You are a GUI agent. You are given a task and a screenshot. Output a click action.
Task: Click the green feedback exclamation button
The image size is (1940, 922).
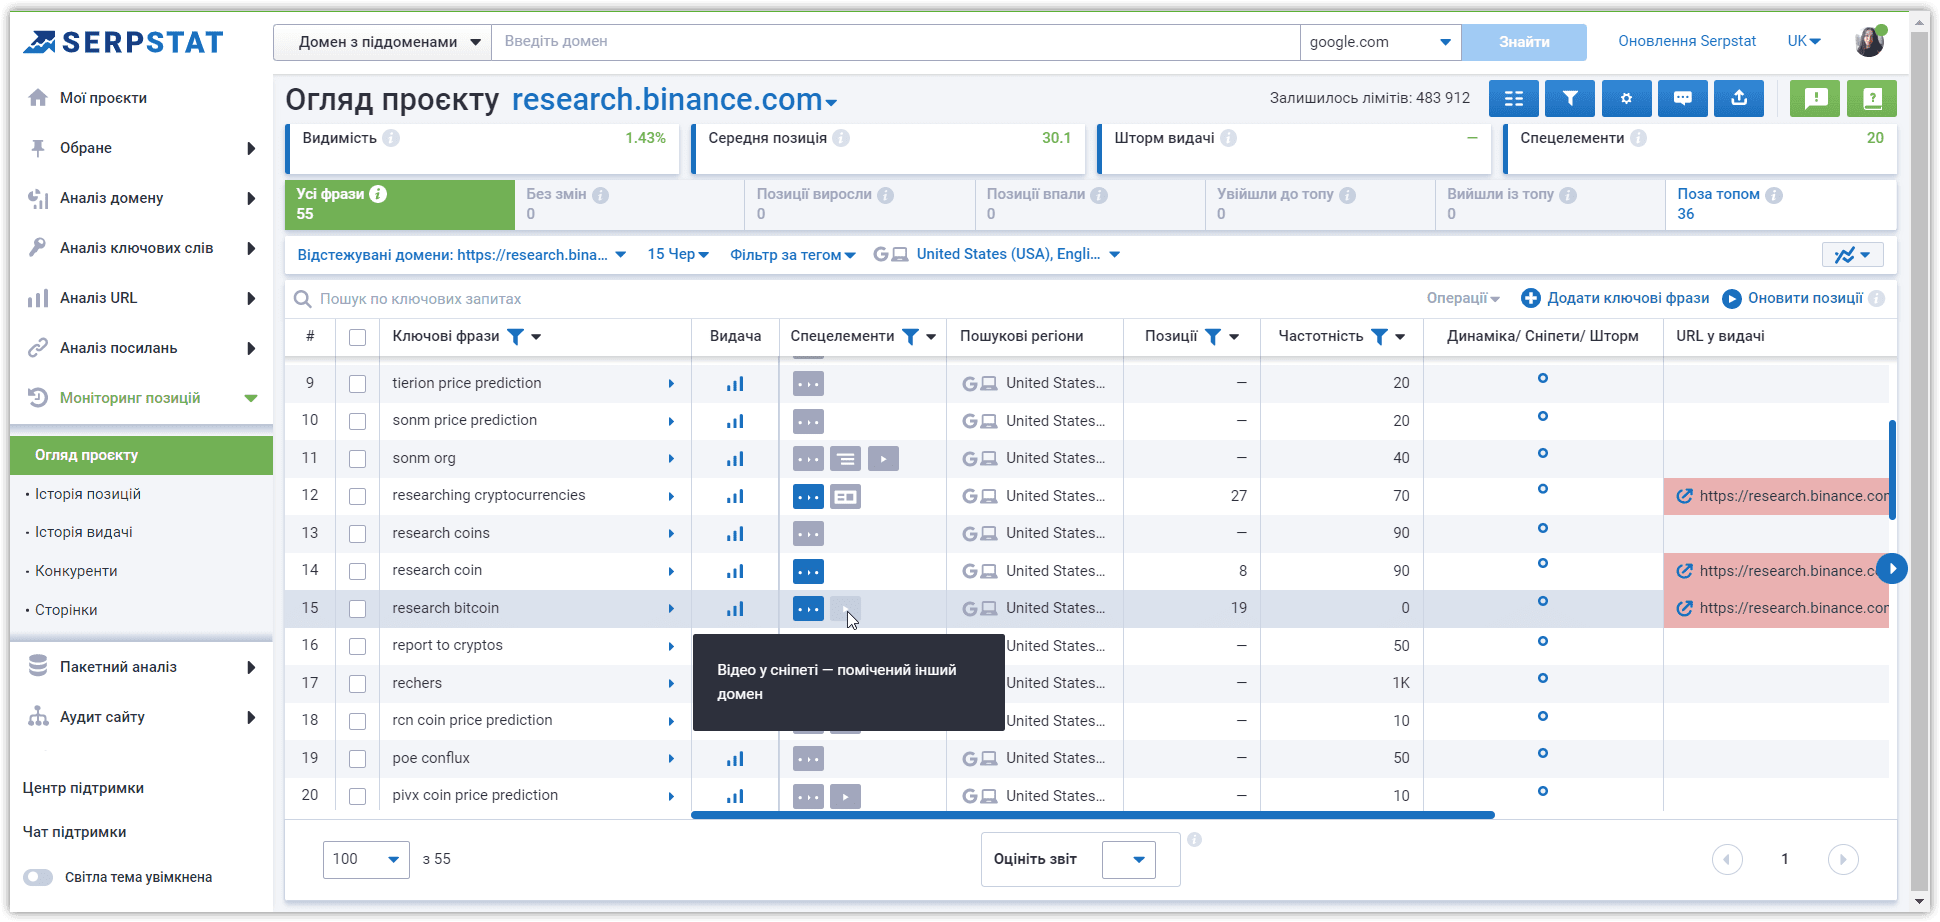click(1815, 98)
